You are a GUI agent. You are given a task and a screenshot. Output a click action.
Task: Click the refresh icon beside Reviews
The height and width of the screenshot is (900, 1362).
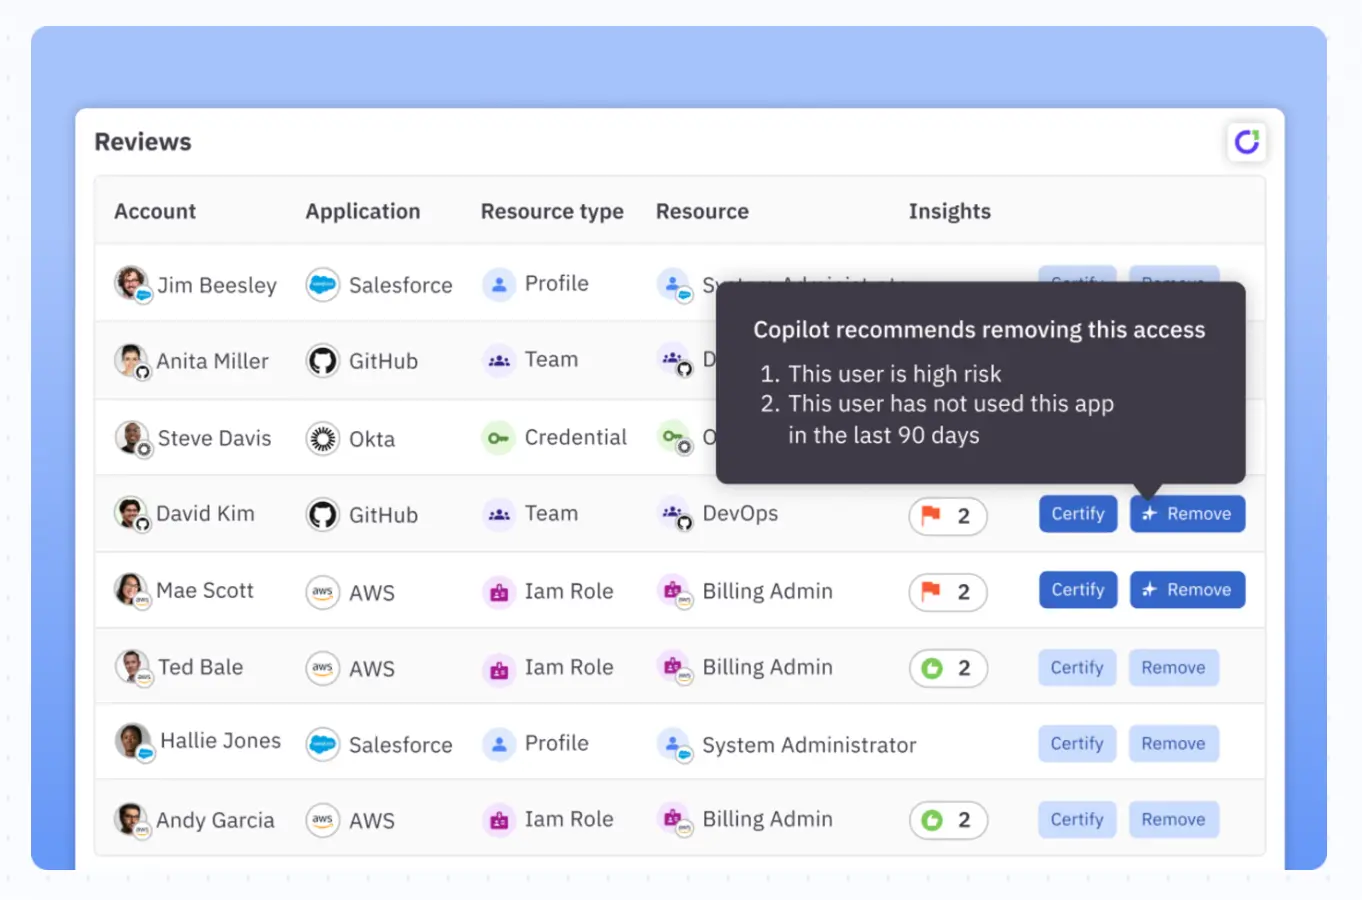(x=1246, y=142)
